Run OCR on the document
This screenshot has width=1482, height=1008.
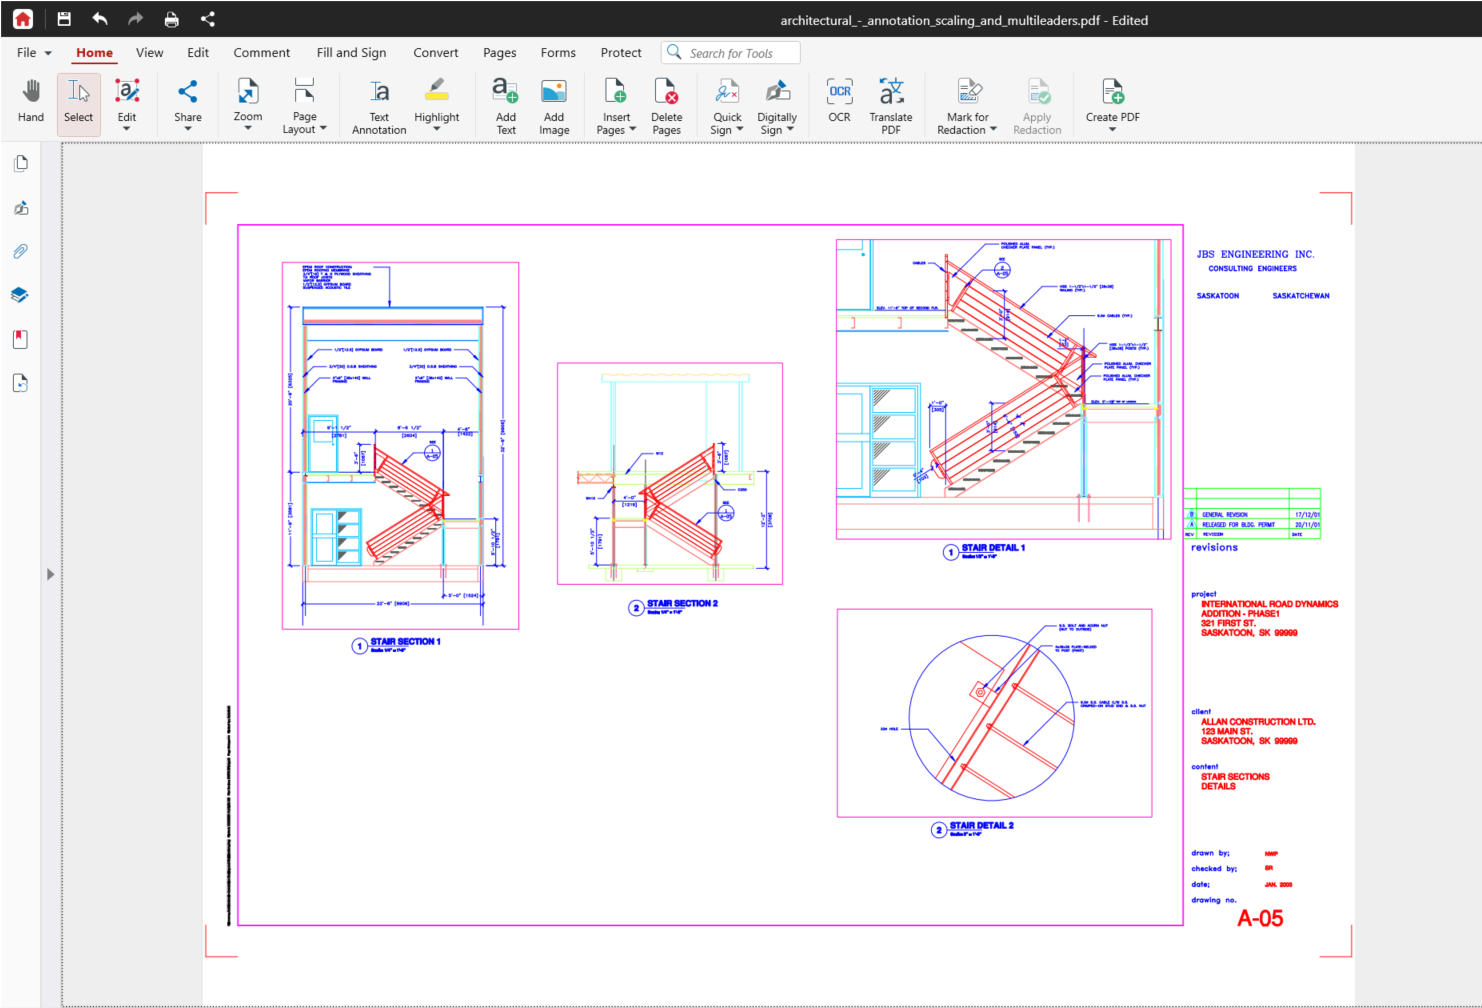[x=839, y=101]
